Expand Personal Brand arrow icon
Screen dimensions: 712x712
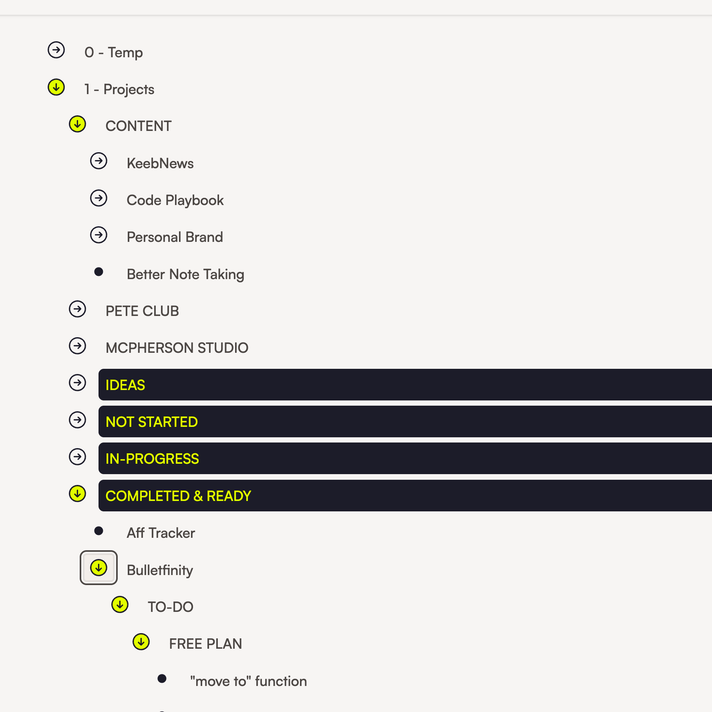(98, 236)
